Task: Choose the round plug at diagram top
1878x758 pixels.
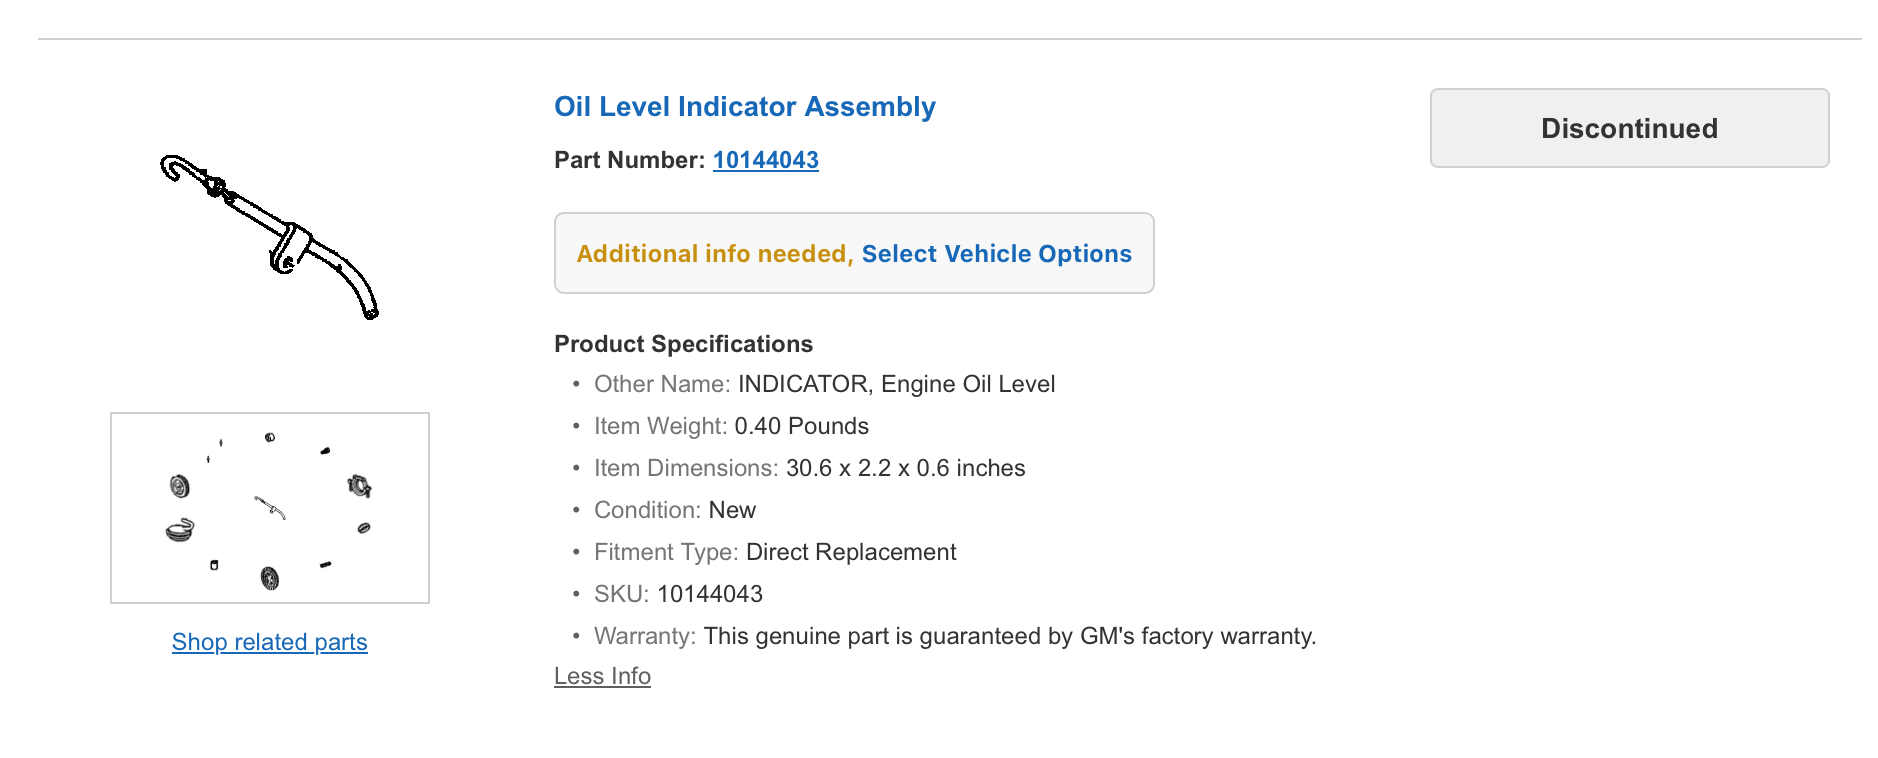Action: tap(270, 437)
